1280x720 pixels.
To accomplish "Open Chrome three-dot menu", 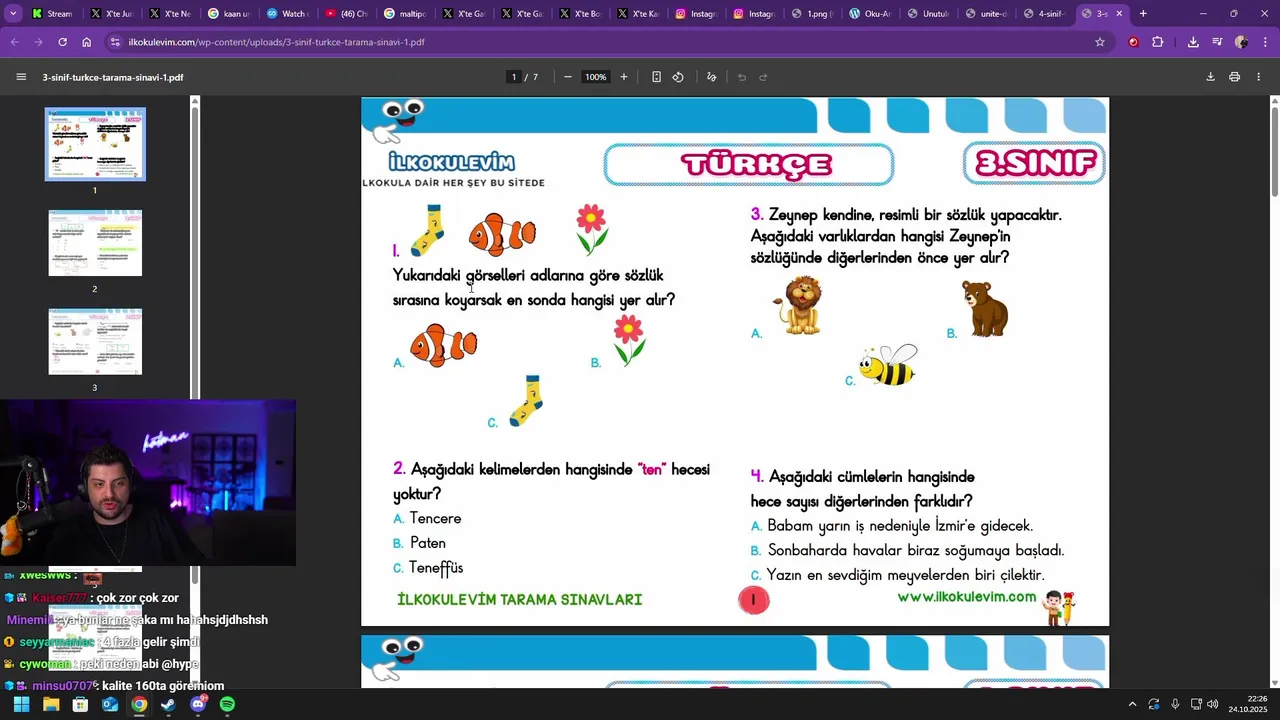I will coord(1265,42).
